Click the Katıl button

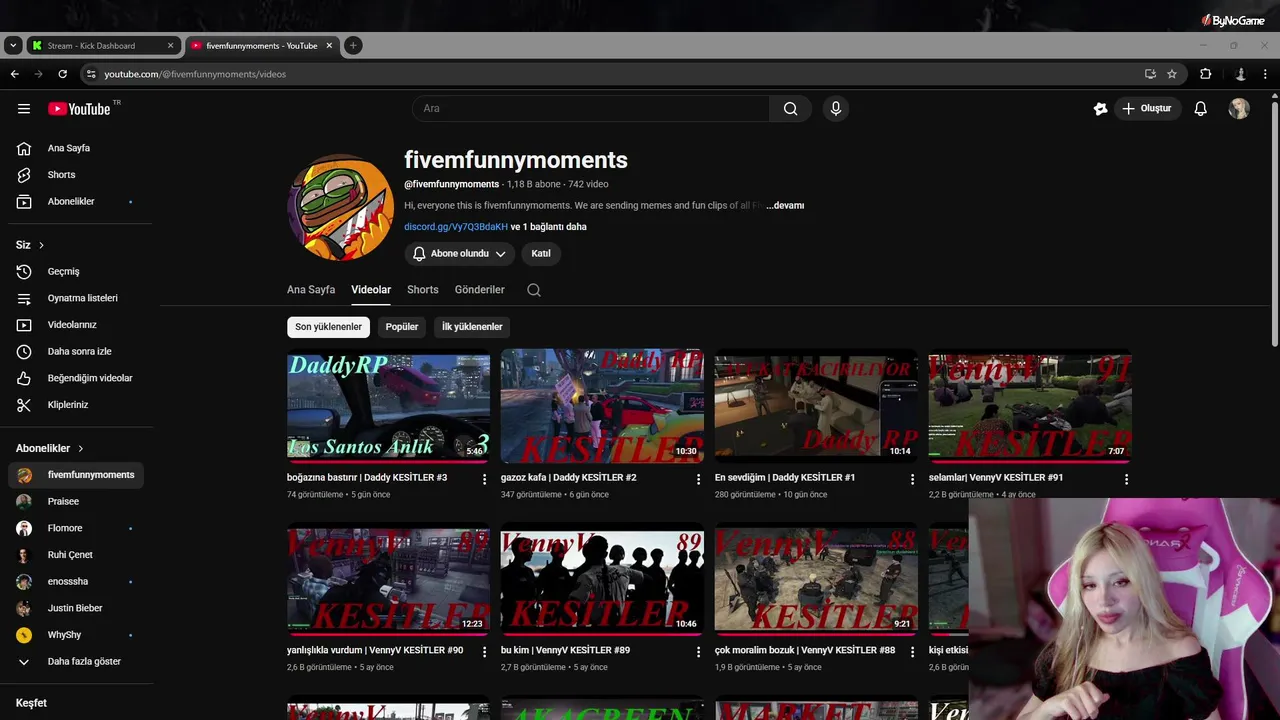pyautogui.click(x=541, y=254)
